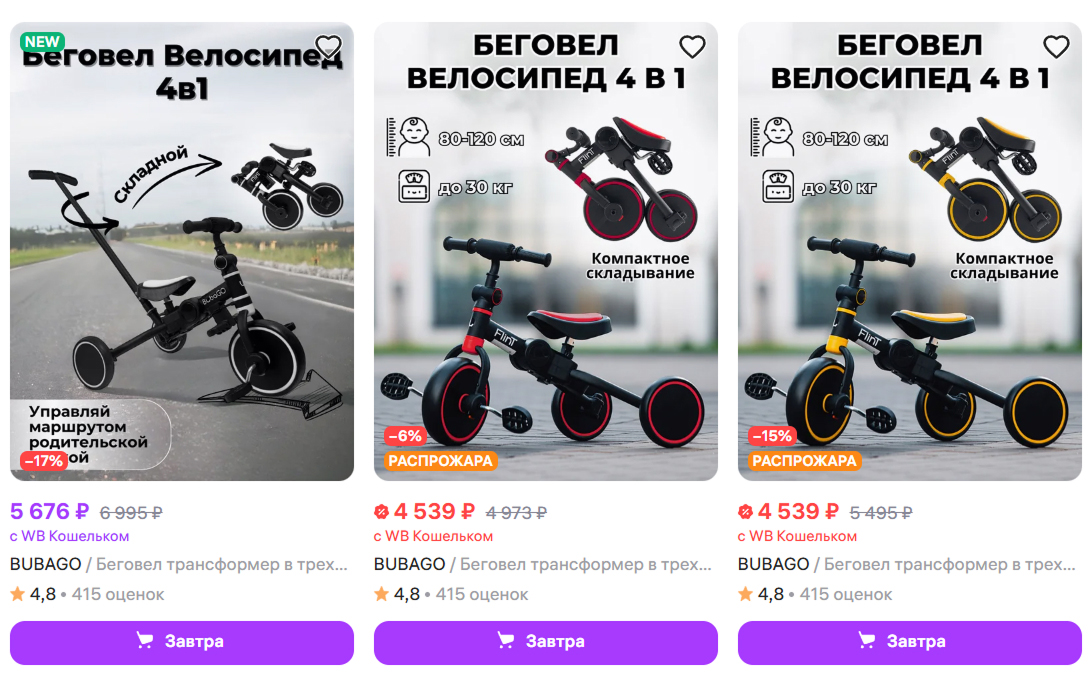Toggle favorite heart on the yellow Flint bike

coord(1056,47)
